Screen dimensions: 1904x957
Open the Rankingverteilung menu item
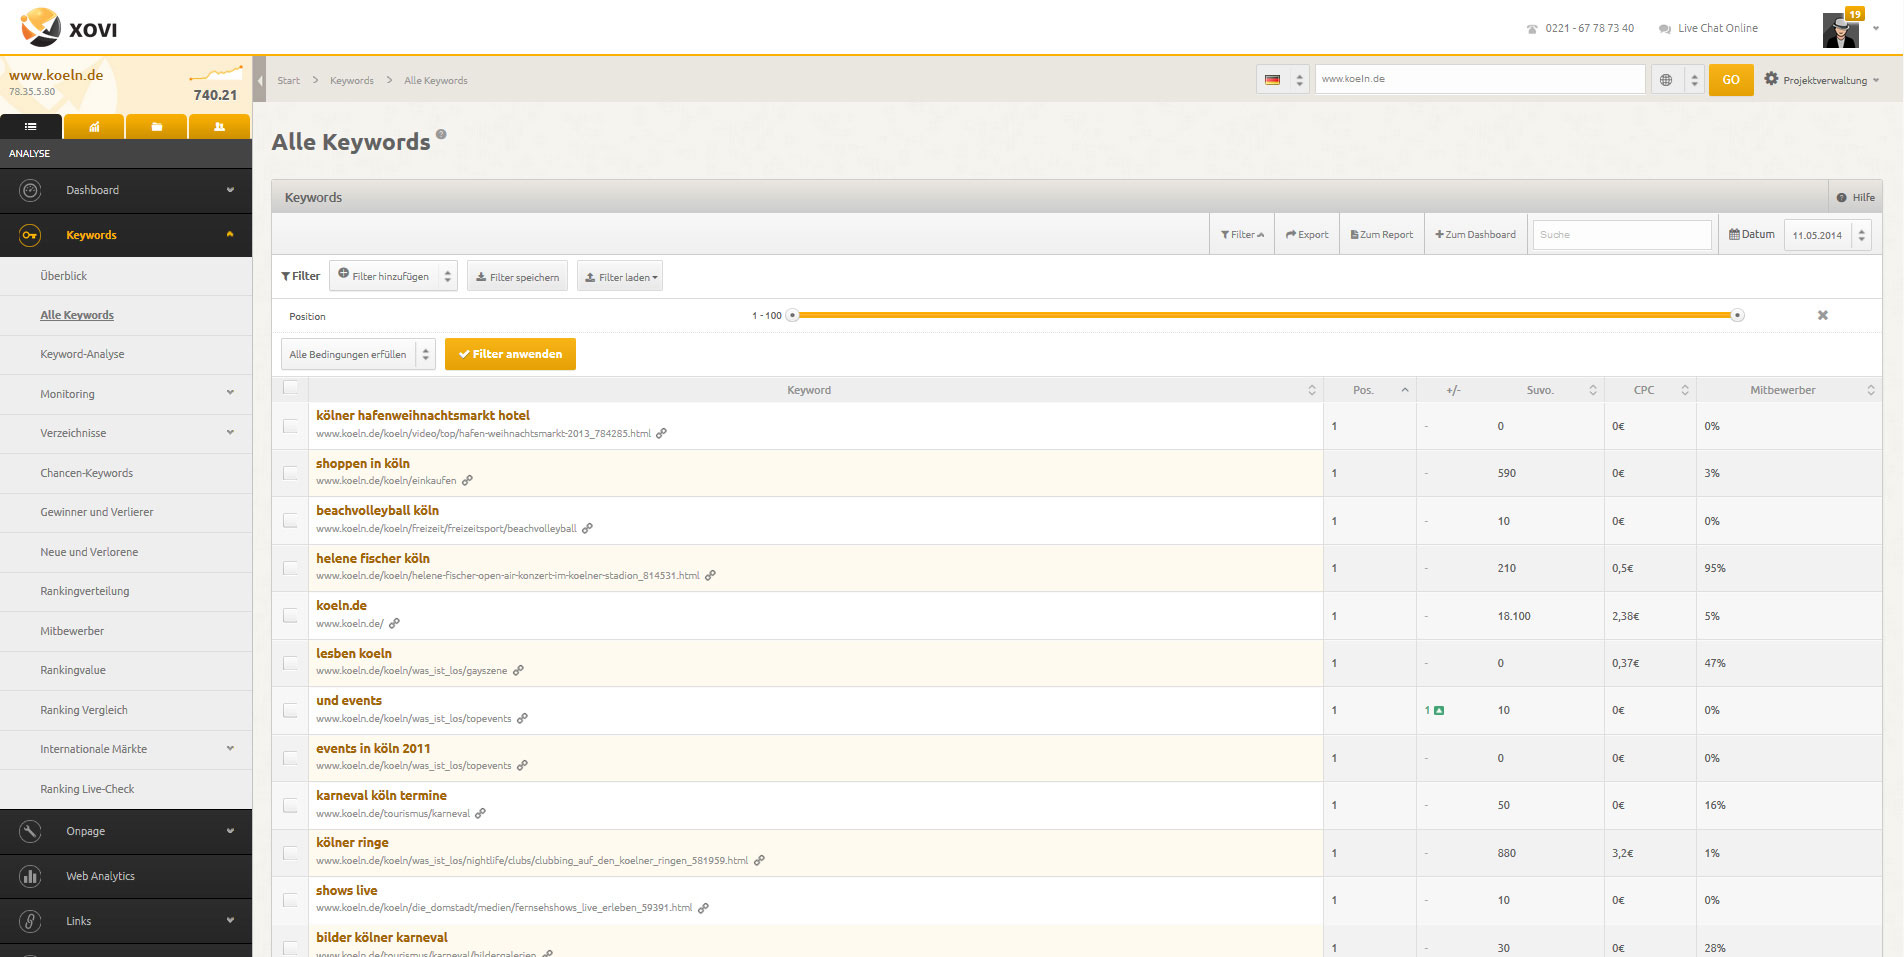[85, 591]
